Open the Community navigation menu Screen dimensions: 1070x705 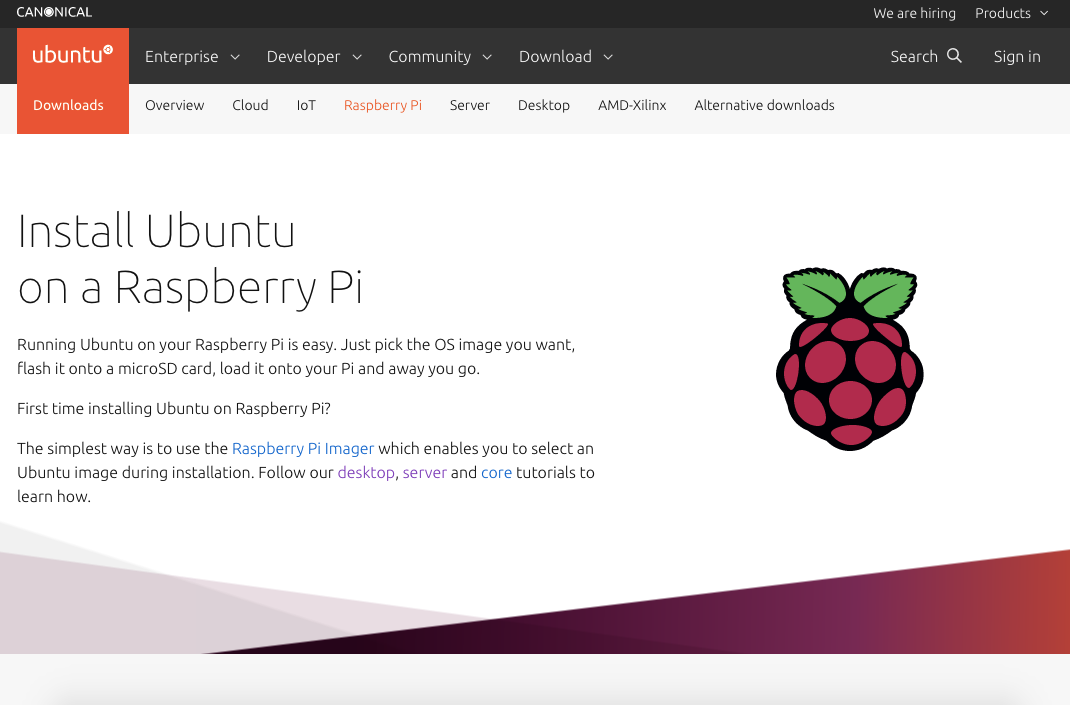click(430, 57)
